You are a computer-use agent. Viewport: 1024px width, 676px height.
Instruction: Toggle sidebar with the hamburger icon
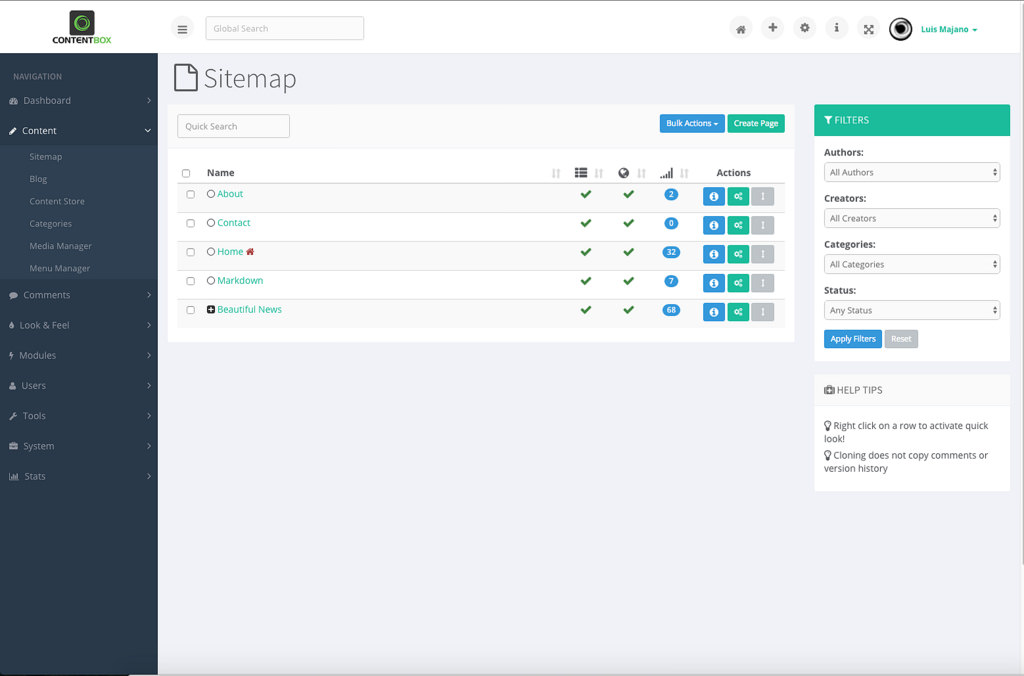182,29
